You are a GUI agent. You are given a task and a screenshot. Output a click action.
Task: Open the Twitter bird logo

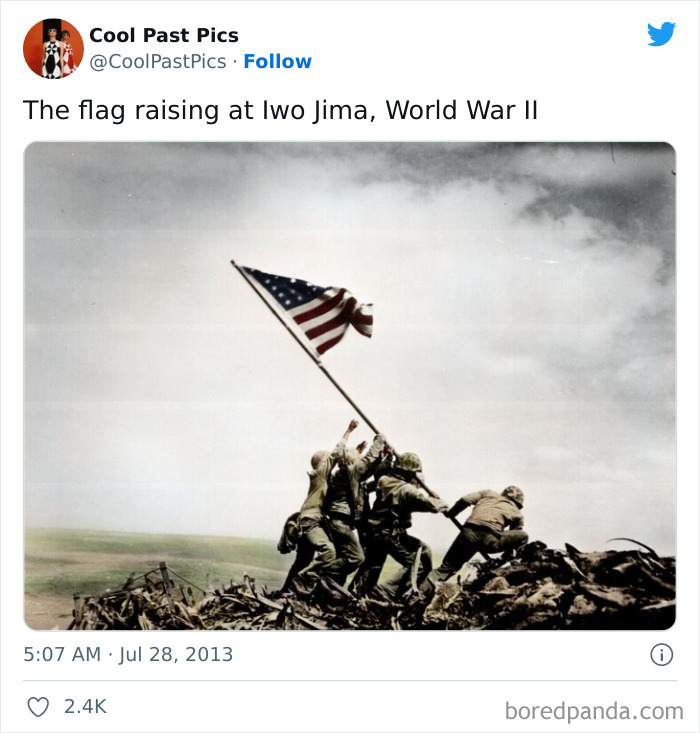(x=661, y=34)
